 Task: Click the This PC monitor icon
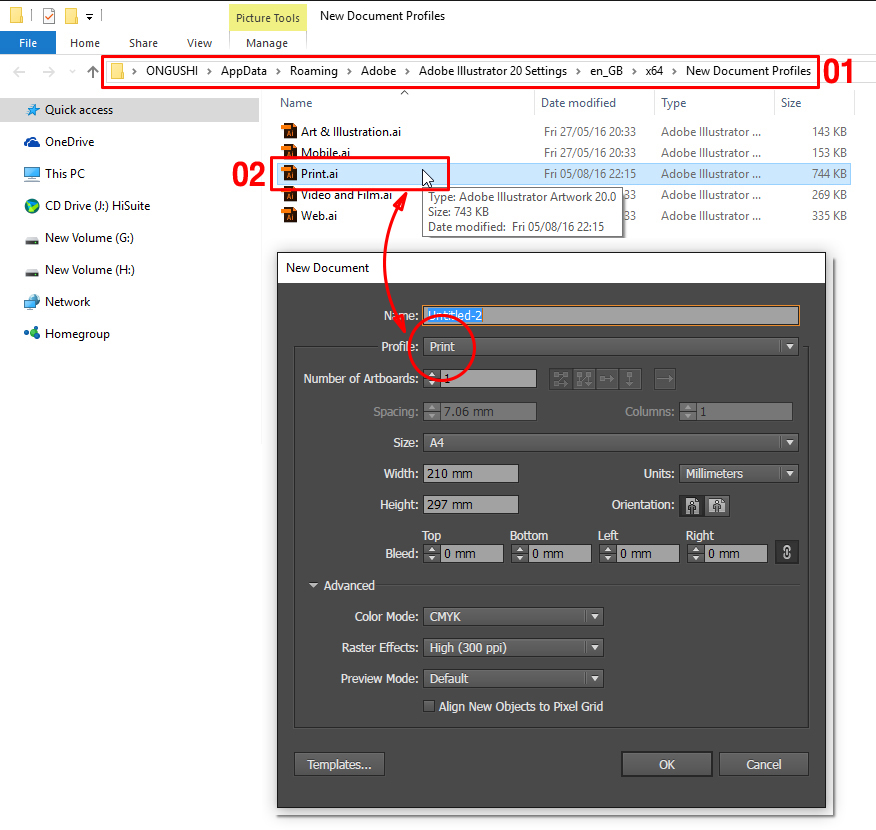click(32, 174)
